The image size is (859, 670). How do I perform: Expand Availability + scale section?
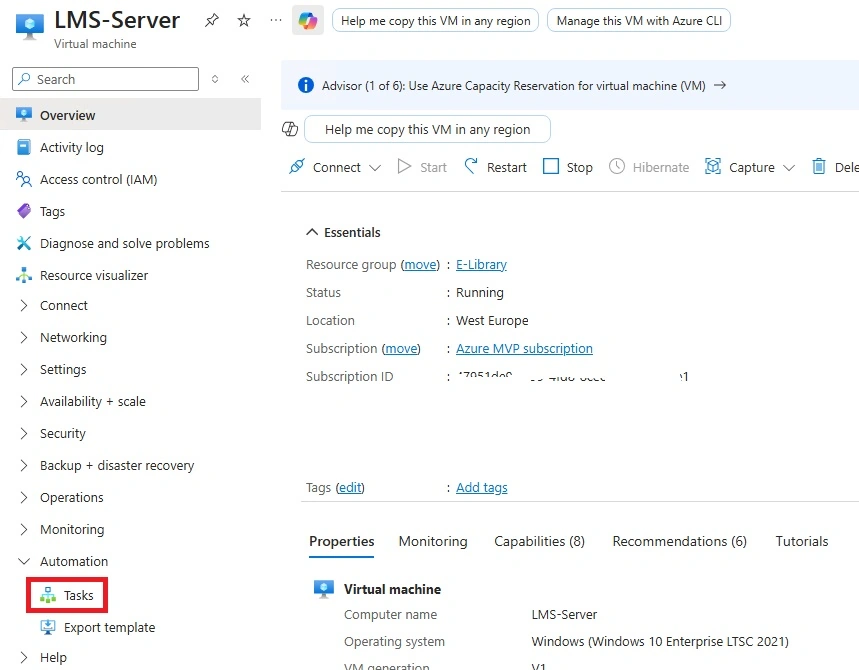(23, 402)
